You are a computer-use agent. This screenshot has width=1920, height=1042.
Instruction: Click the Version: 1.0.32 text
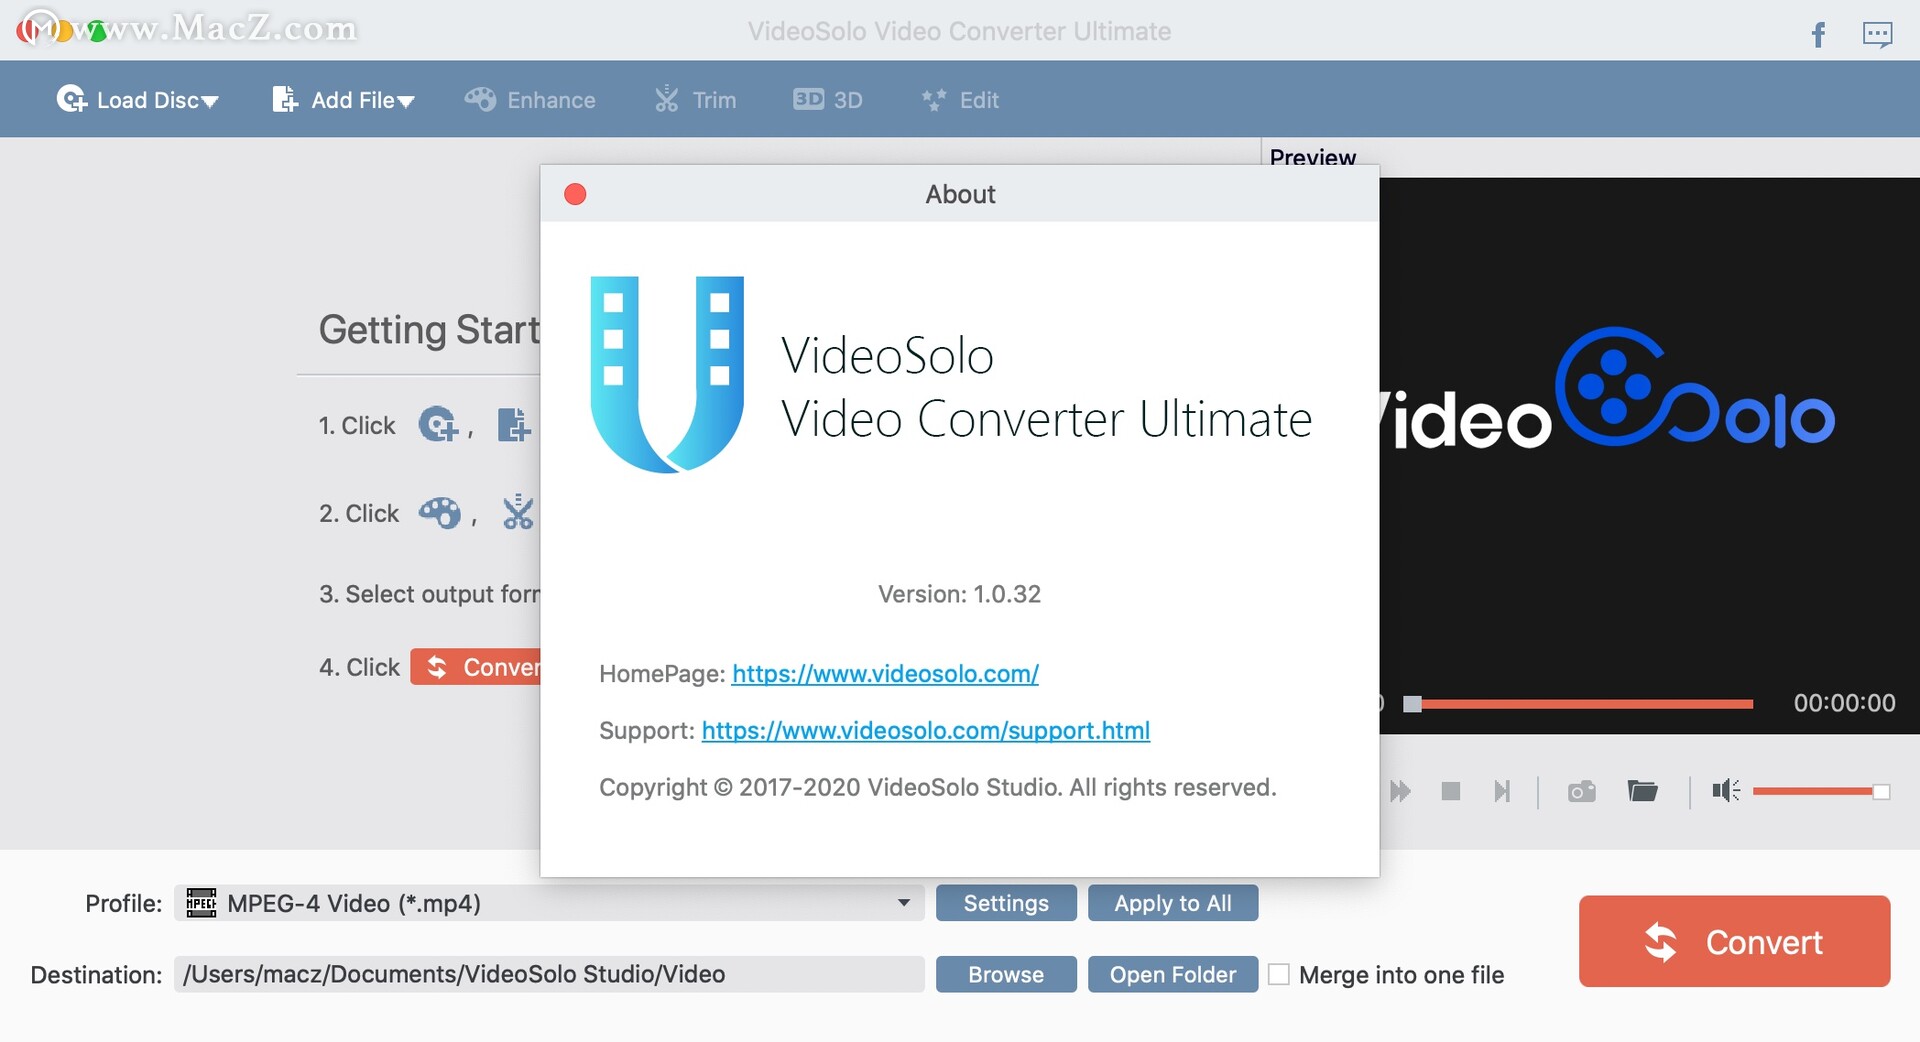point(959,594)
